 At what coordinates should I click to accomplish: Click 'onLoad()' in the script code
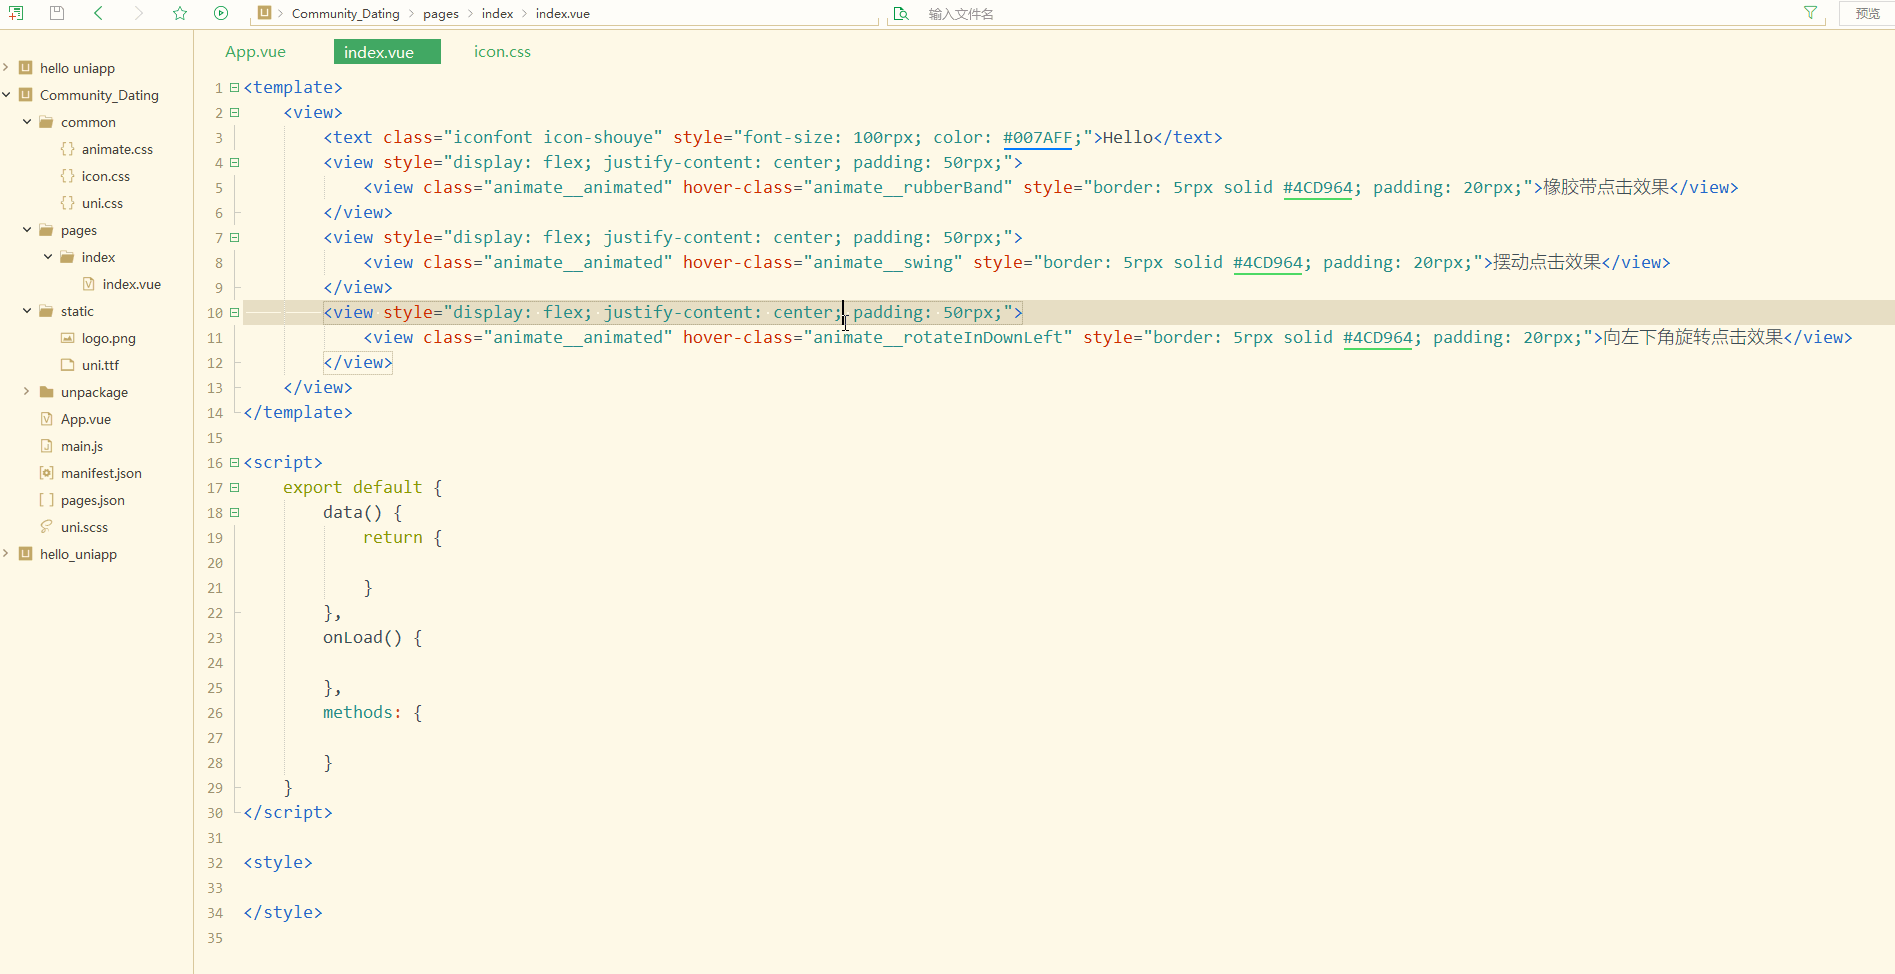point(363,638)
